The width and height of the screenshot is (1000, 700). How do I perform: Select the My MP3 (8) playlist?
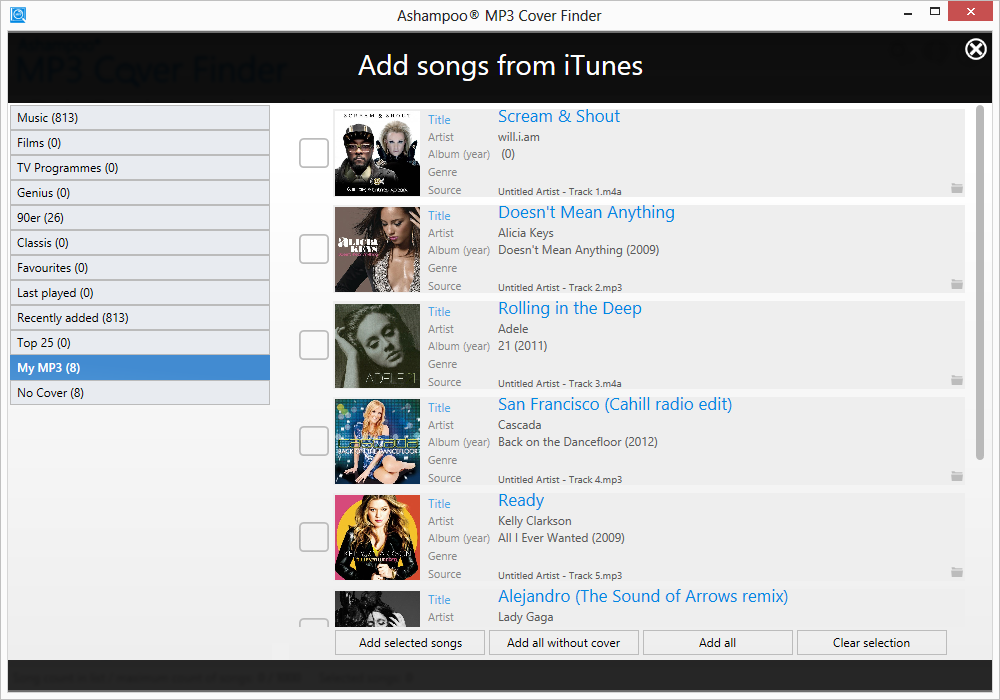tap(140, 368)
